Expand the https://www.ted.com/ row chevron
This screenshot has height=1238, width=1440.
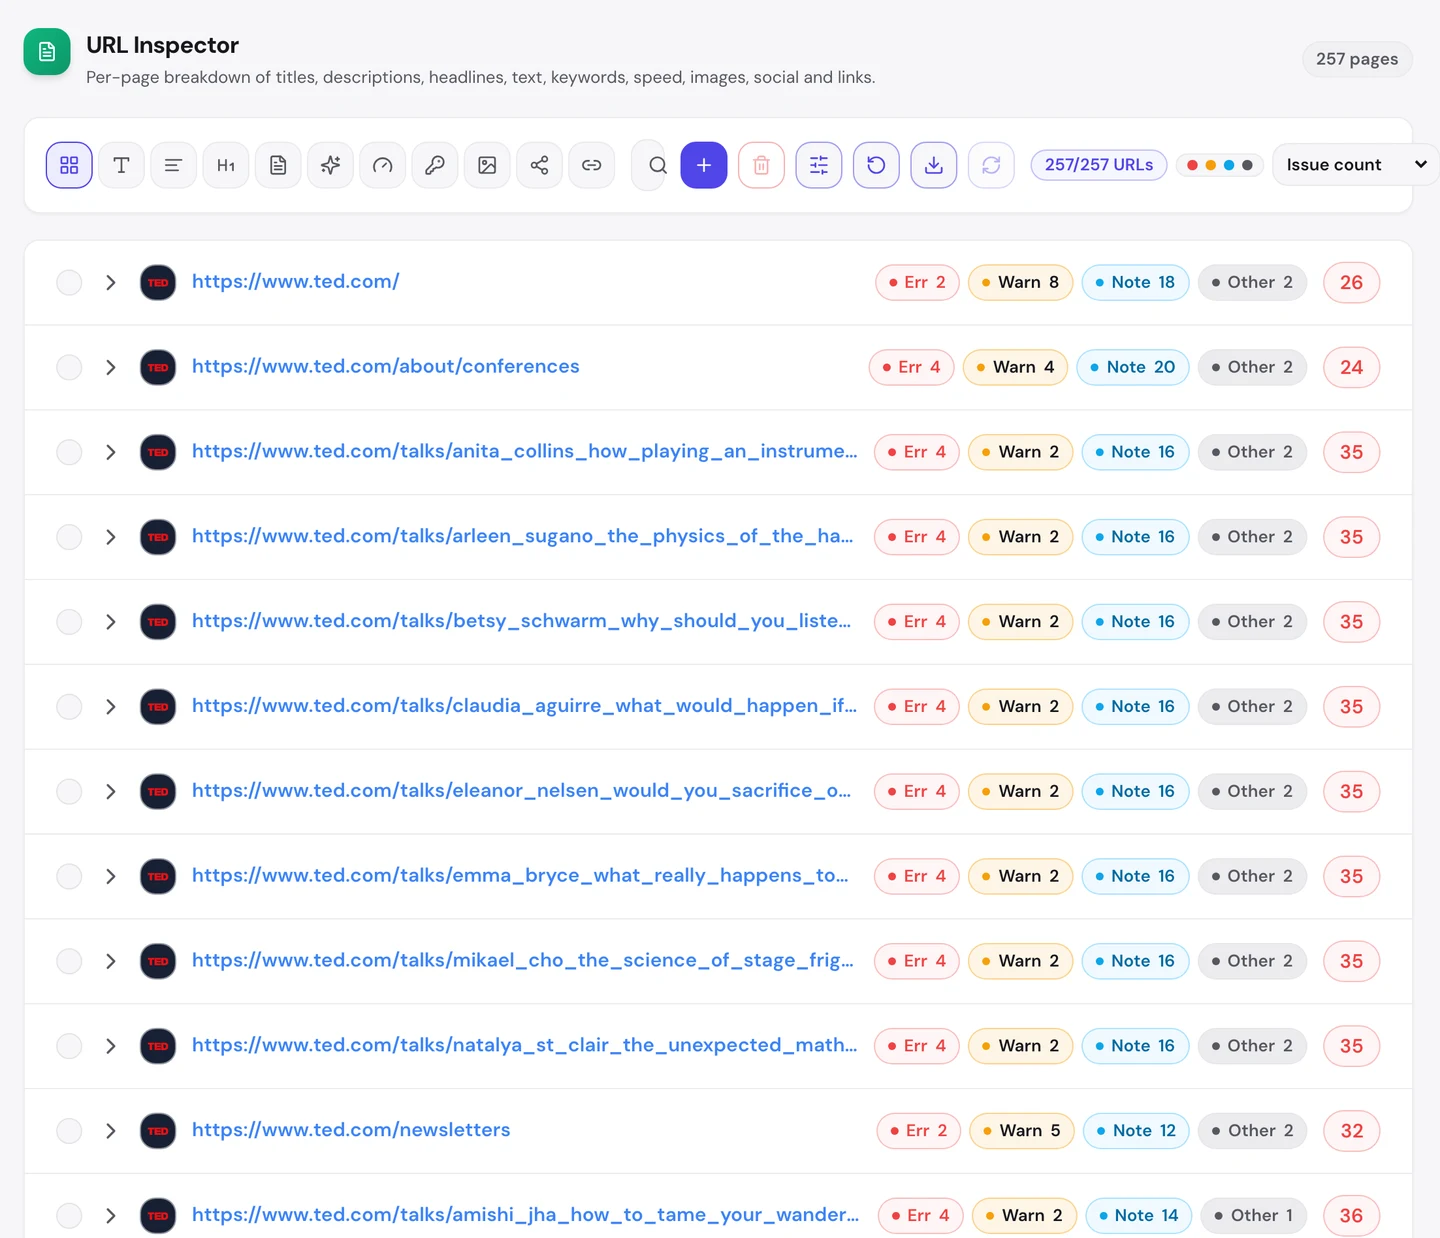(x=111, y=282)
